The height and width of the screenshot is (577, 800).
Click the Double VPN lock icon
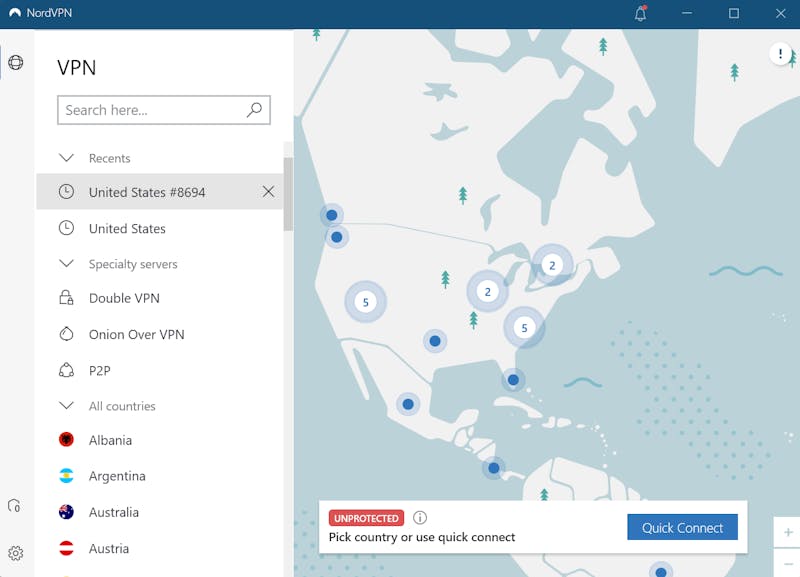click(x=66, y=297)
